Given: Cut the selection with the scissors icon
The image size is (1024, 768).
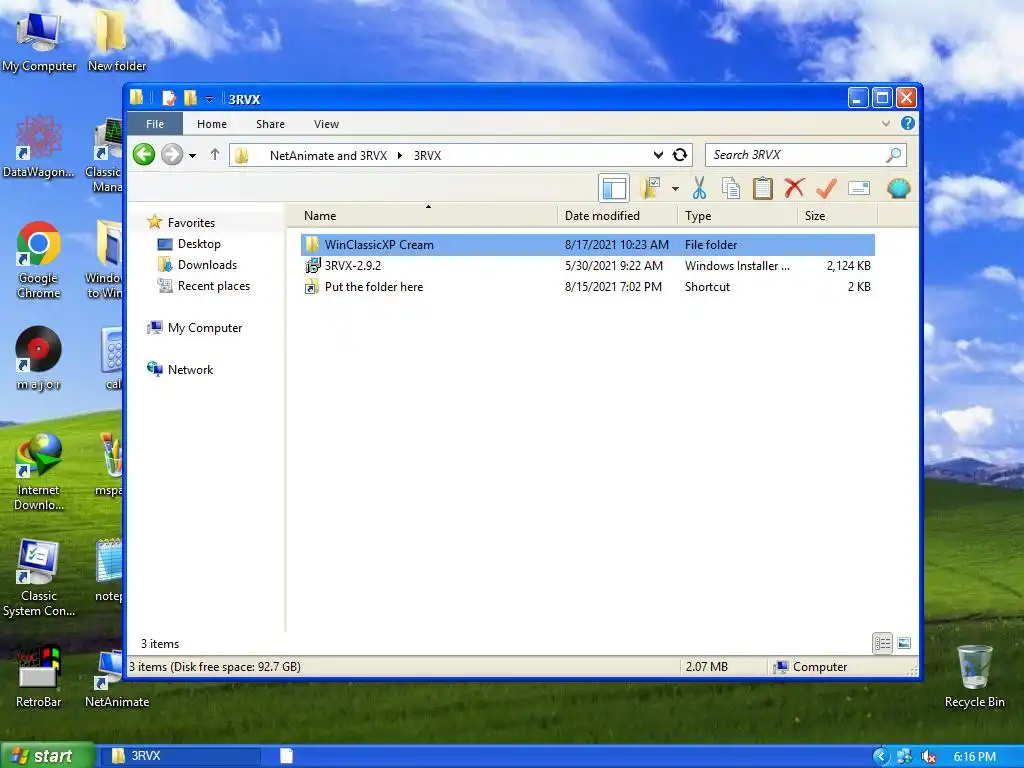Looking at the screenshot, I should 699,189.
